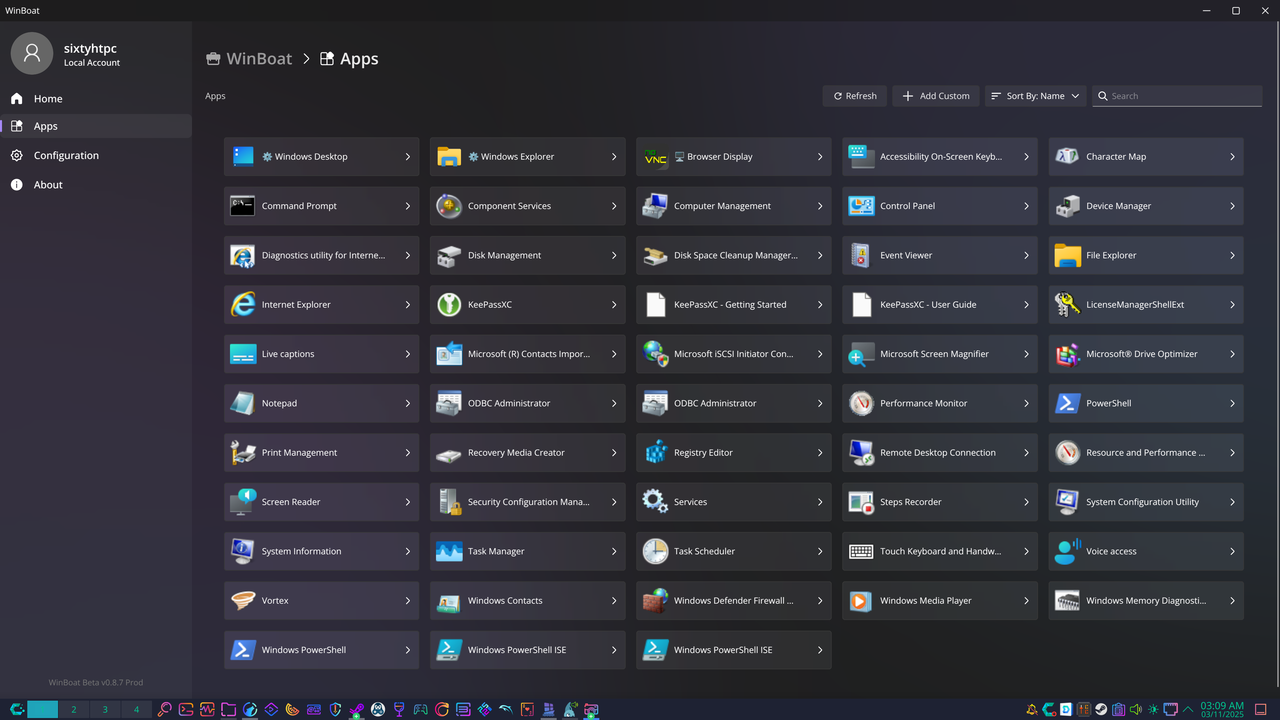The image size is (1280, 720).
Task: Launch Steam from the taskbar
Action: click(1100, 709)
